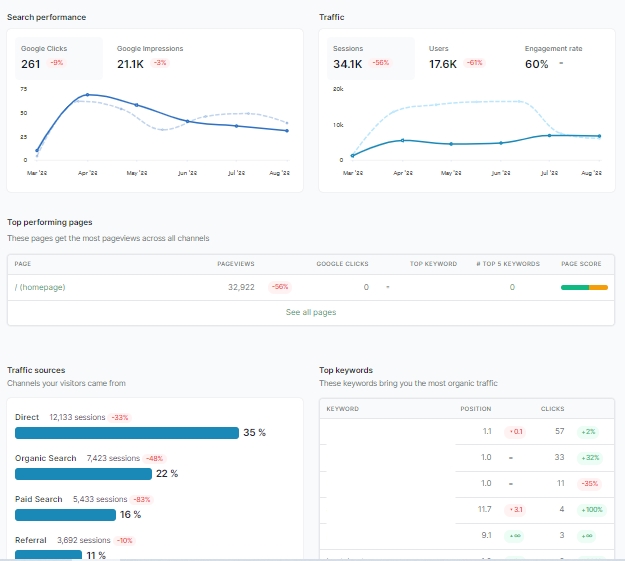Click the +100% clicks change badge
The image size is (625, 561).
592,510
